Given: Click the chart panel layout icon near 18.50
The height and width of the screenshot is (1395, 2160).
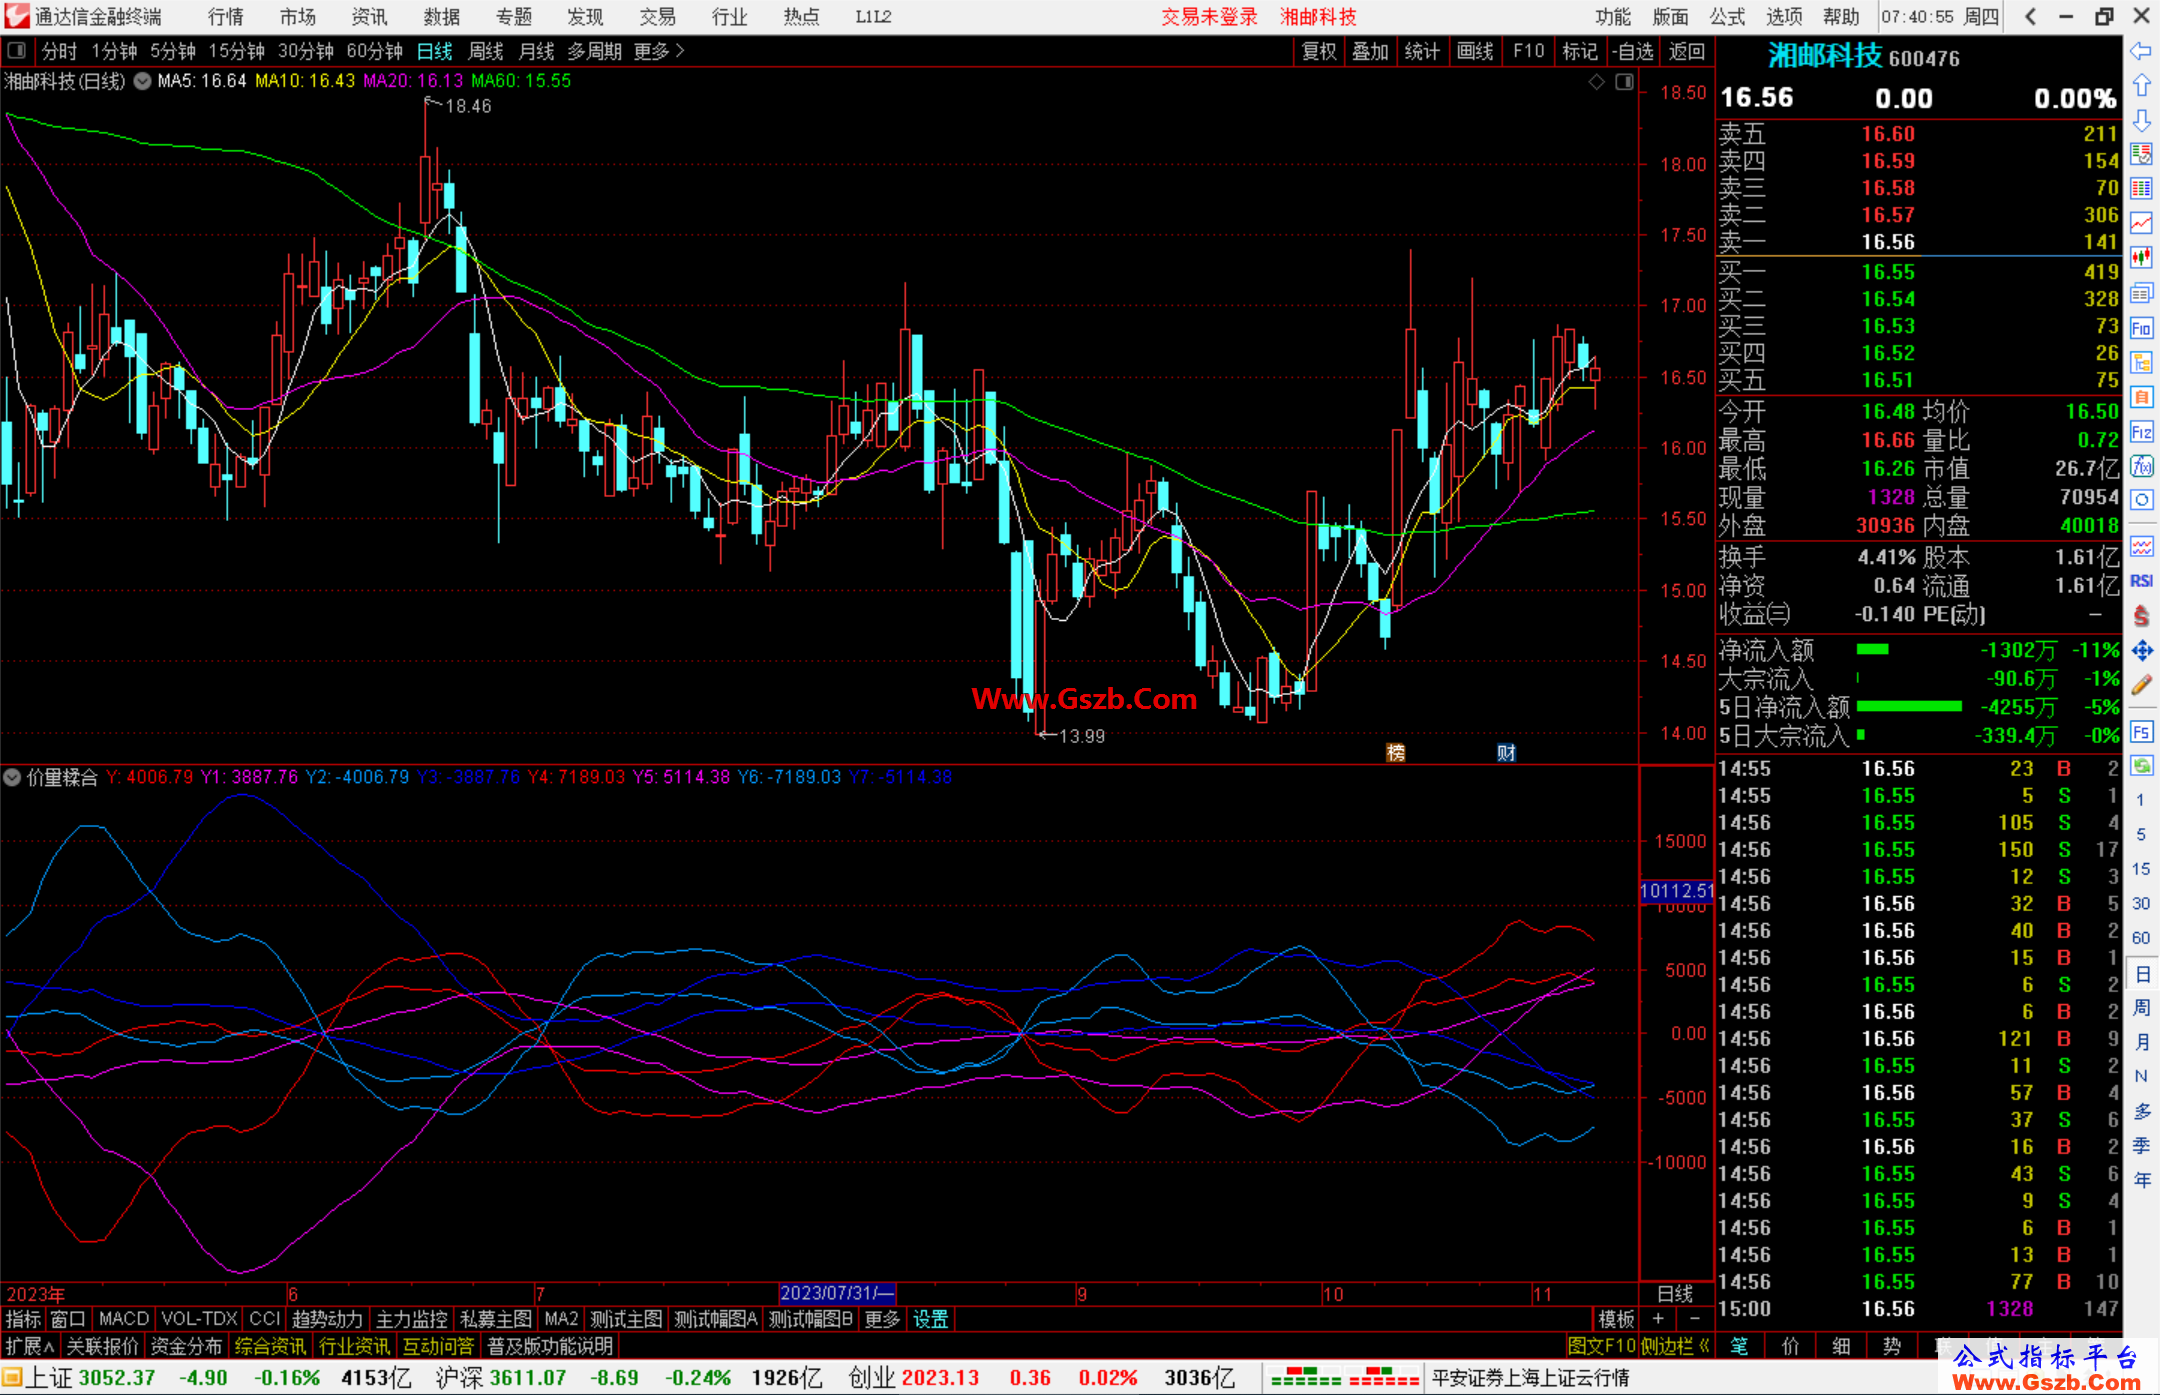Looking at the screenshot, I should 1624,82.
